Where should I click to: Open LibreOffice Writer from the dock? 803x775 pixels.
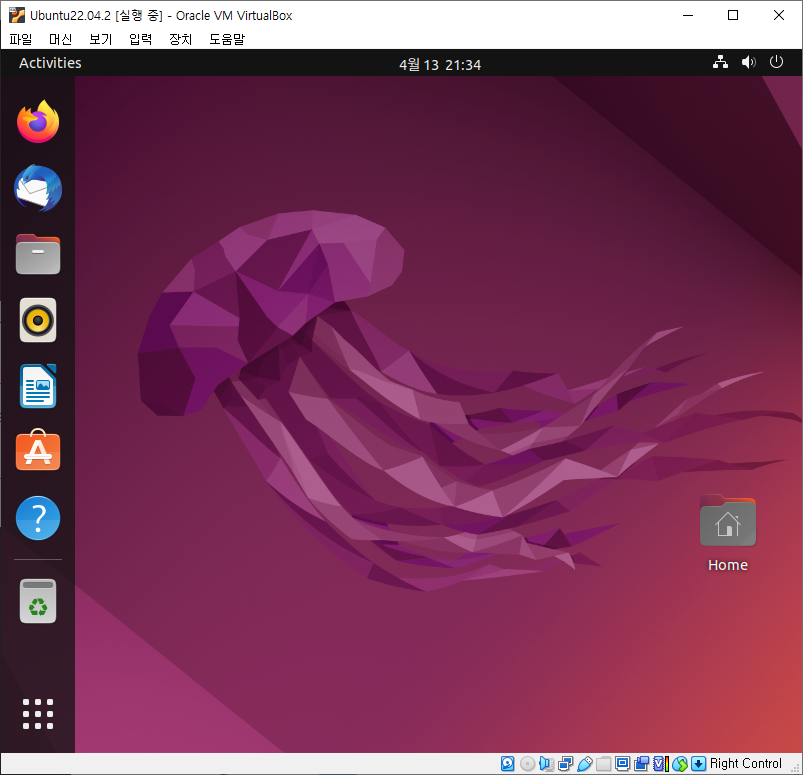click(x=38, y=386)
